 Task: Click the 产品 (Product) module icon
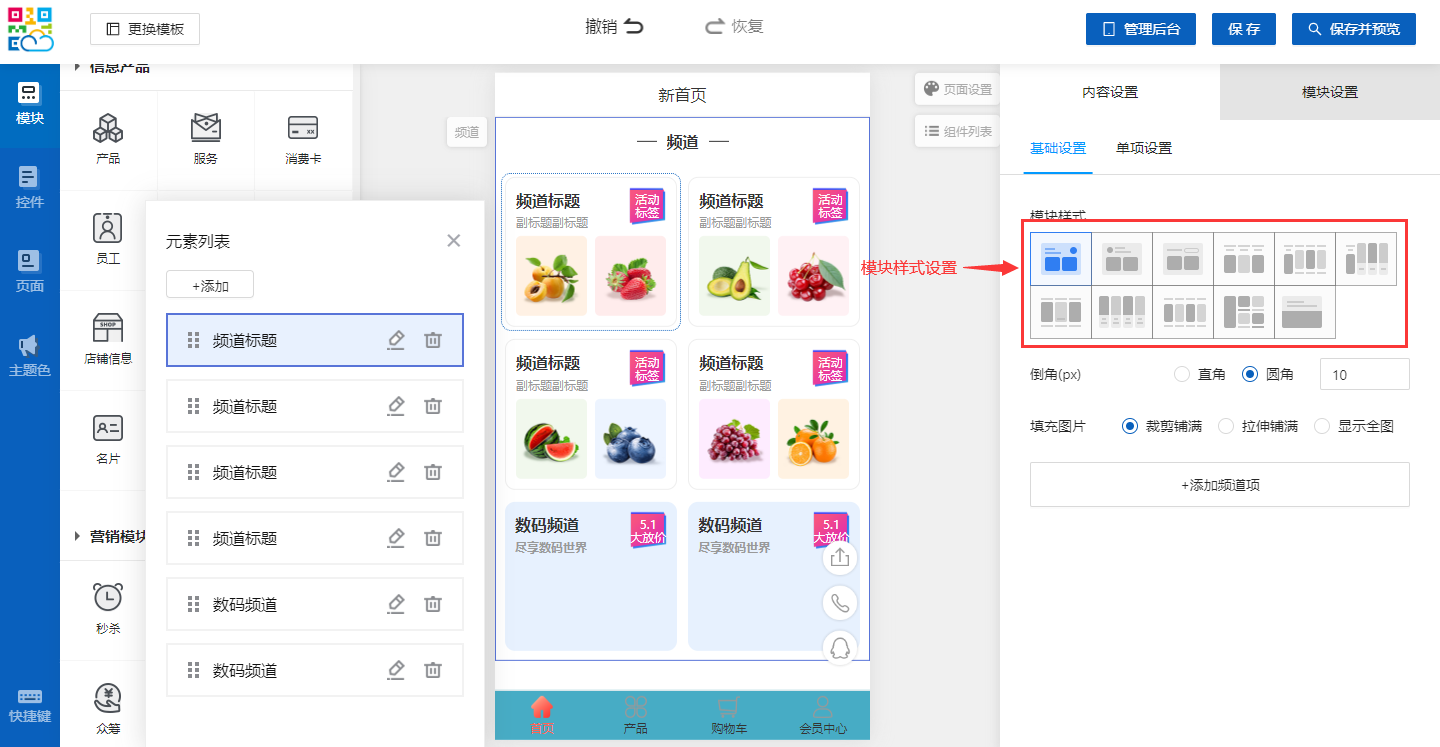click(108, 129)
